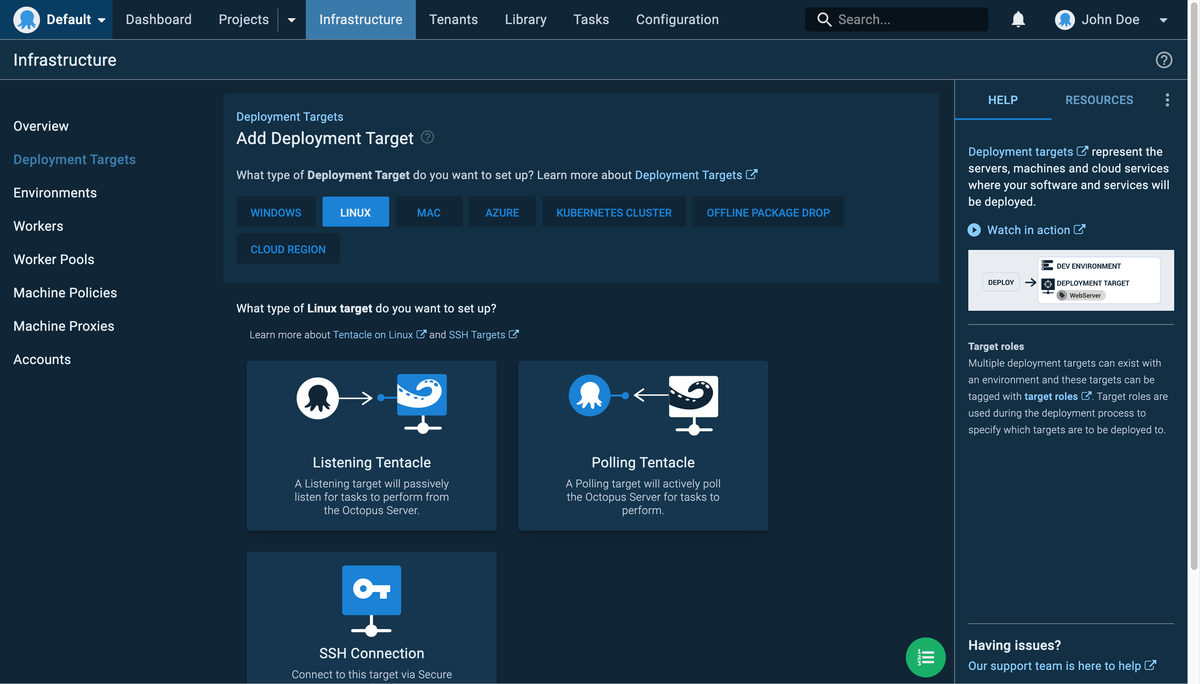Select the Polling Tentacle icon

642,400
